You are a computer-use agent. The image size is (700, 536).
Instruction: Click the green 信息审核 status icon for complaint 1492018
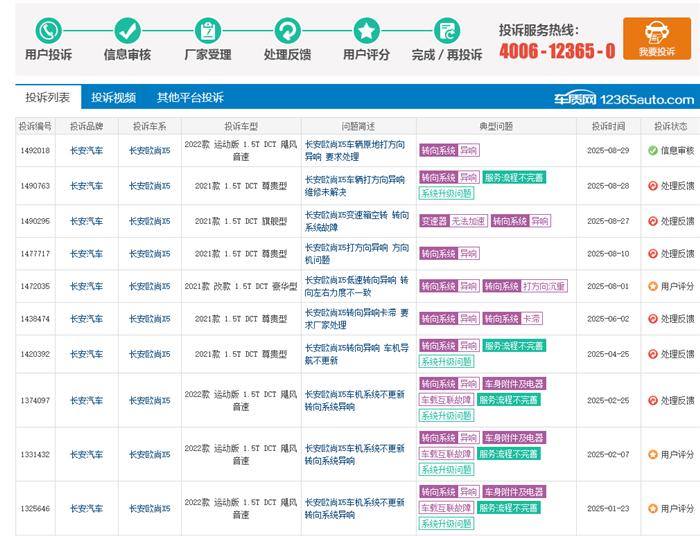point(653,150)
